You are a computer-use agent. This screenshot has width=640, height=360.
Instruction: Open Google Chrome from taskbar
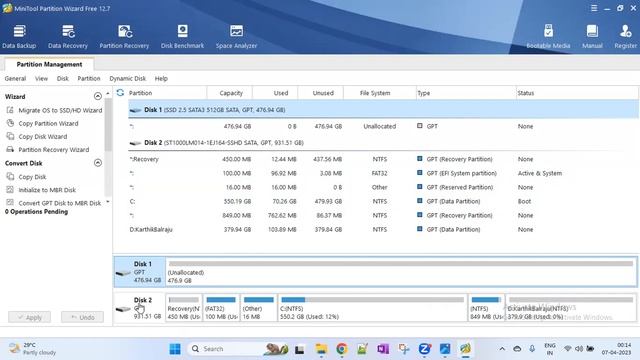click(x=341, y=349)
